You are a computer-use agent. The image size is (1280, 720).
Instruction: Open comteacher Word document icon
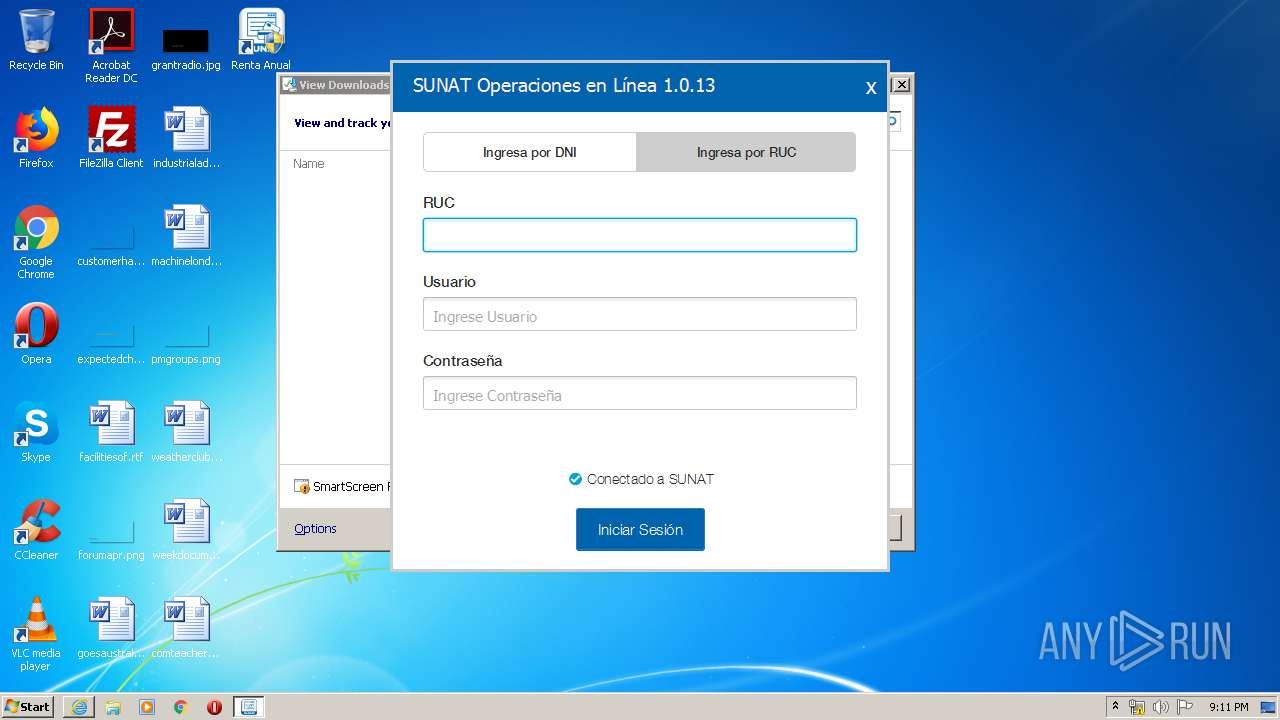[186, 628]
